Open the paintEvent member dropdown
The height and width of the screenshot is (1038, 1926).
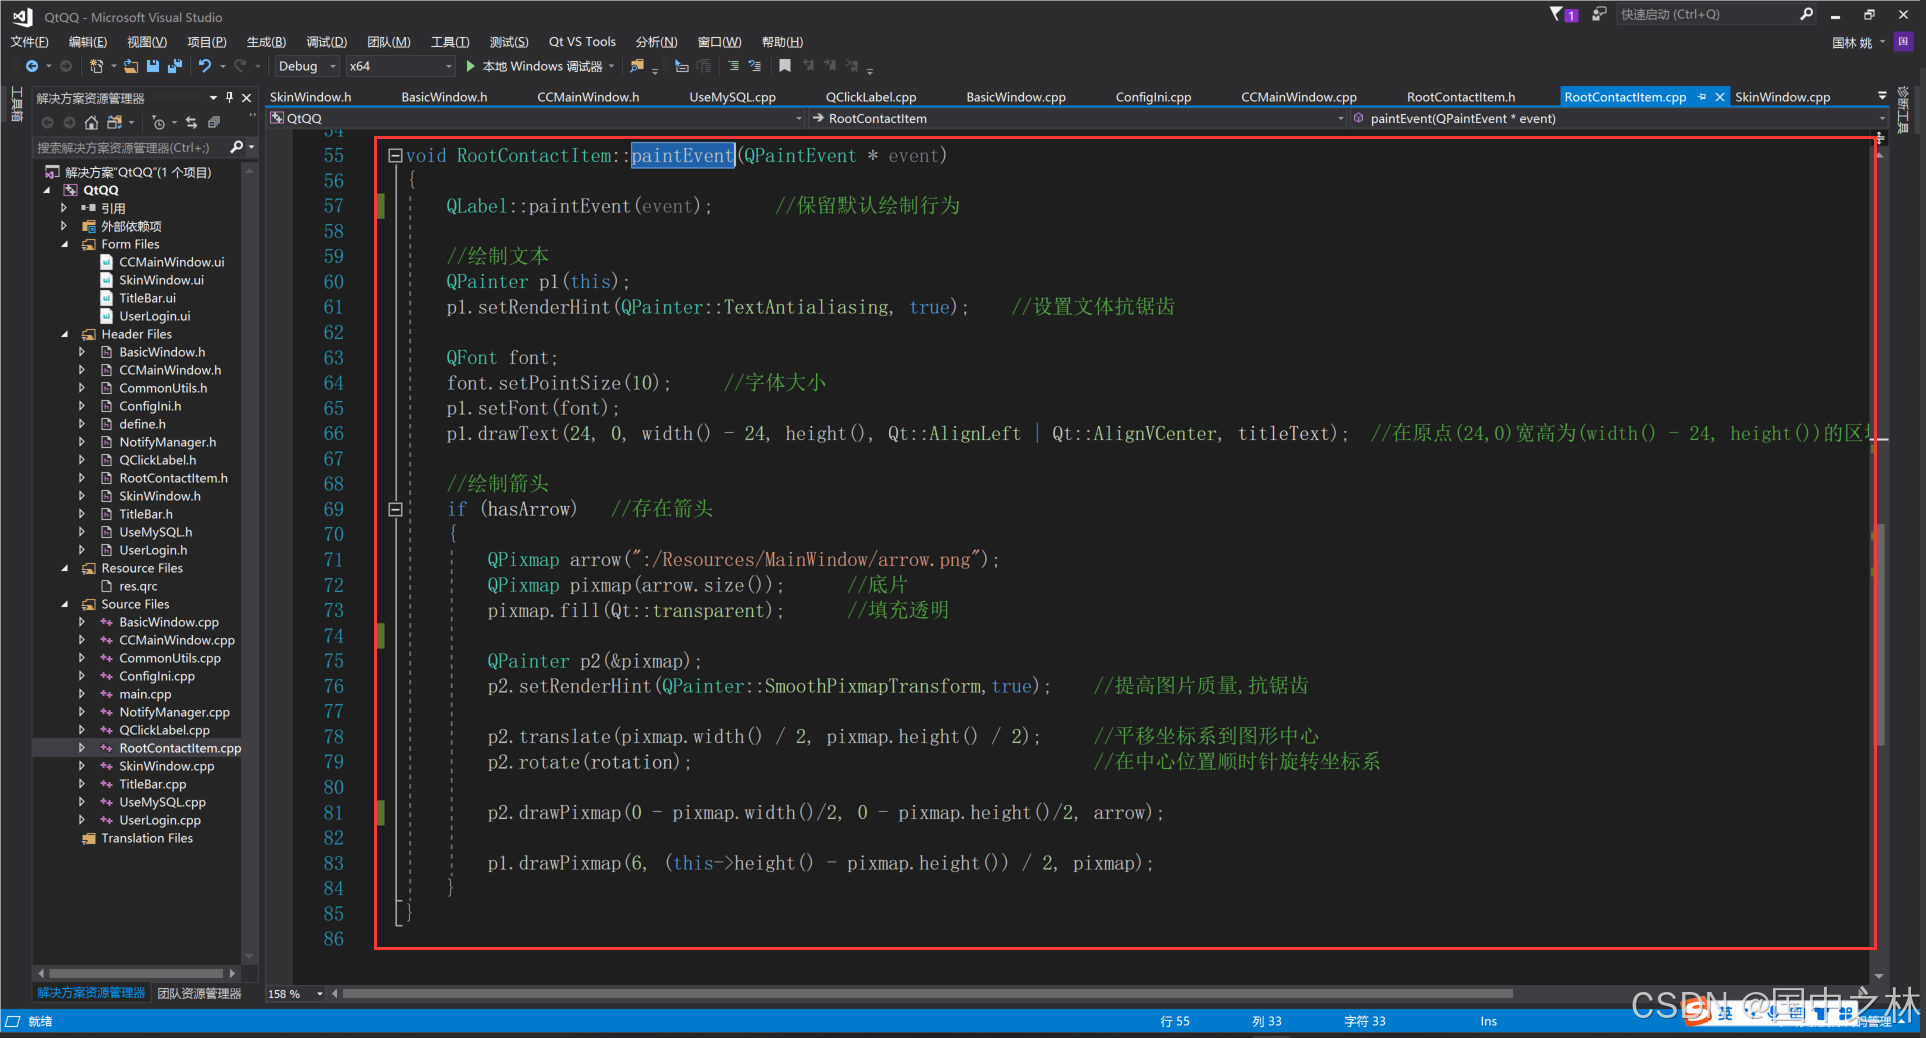tap(1618, 118)
